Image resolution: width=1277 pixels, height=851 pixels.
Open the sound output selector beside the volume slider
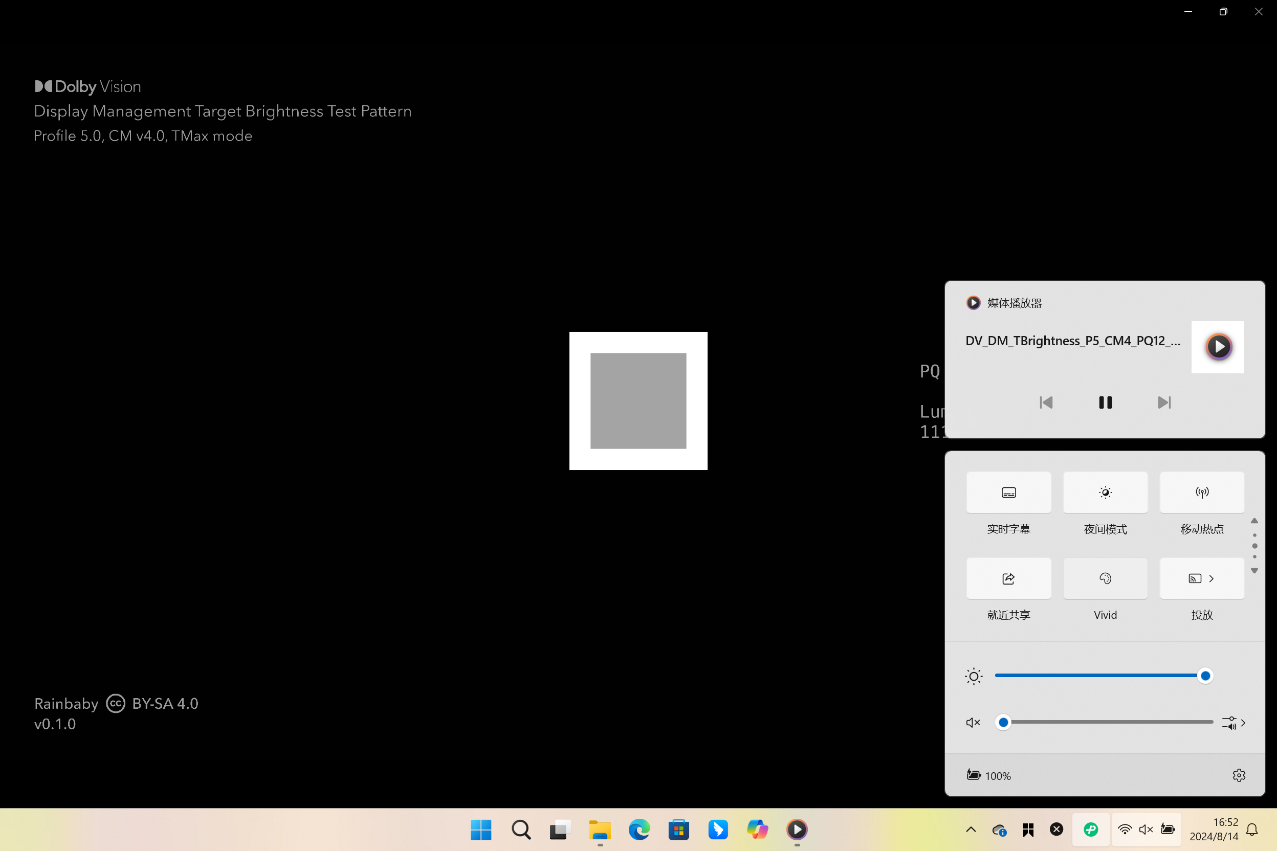[x=1233, y=722]
